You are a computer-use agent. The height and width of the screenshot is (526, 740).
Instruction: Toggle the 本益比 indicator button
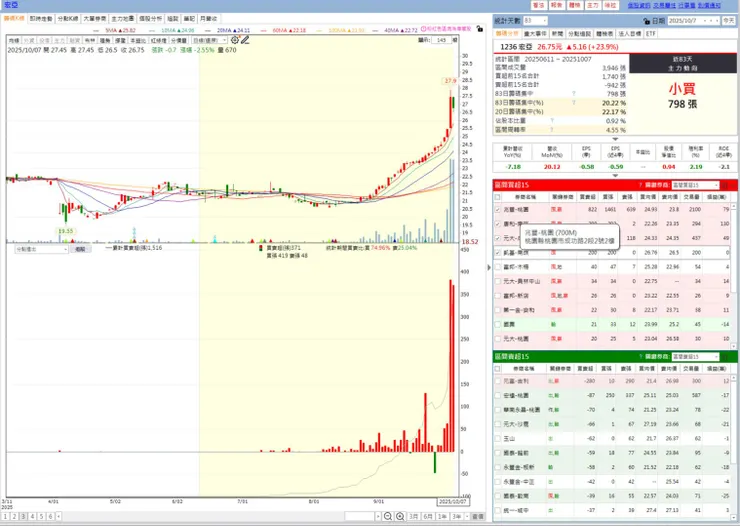coord(138,41)
